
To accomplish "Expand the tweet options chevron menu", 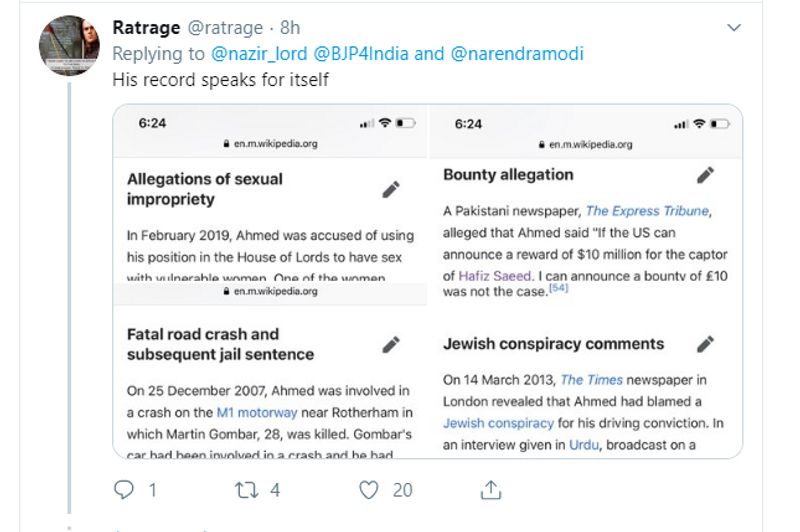I will click(734, 27).
